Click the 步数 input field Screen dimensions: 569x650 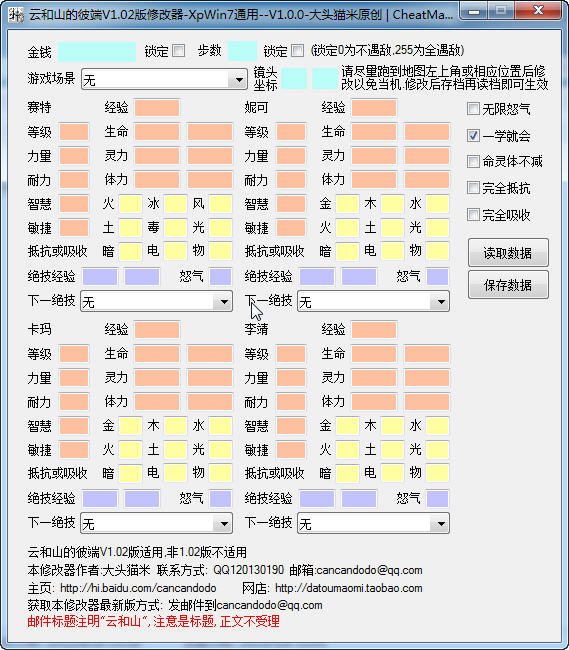[x=242, y=52]
